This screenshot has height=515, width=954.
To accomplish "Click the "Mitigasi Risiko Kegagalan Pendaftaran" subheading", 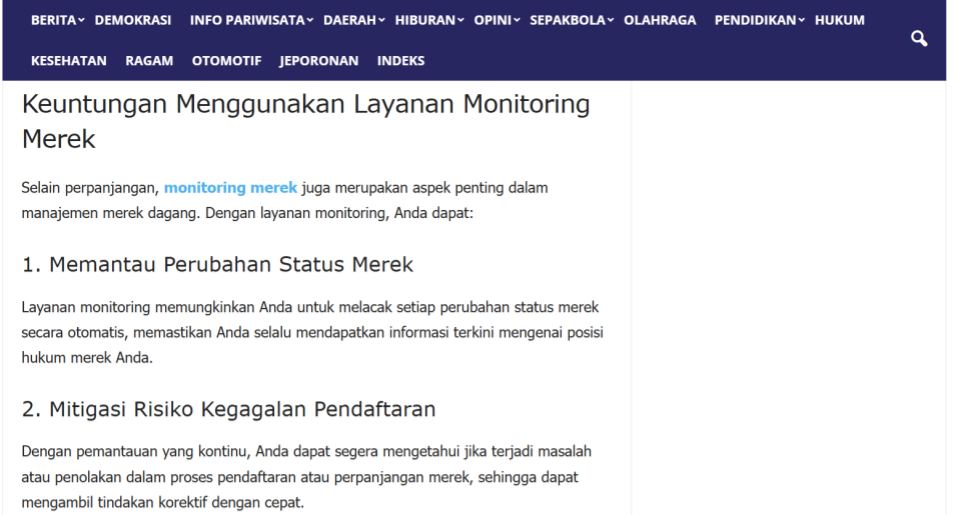I will (228, 409).
